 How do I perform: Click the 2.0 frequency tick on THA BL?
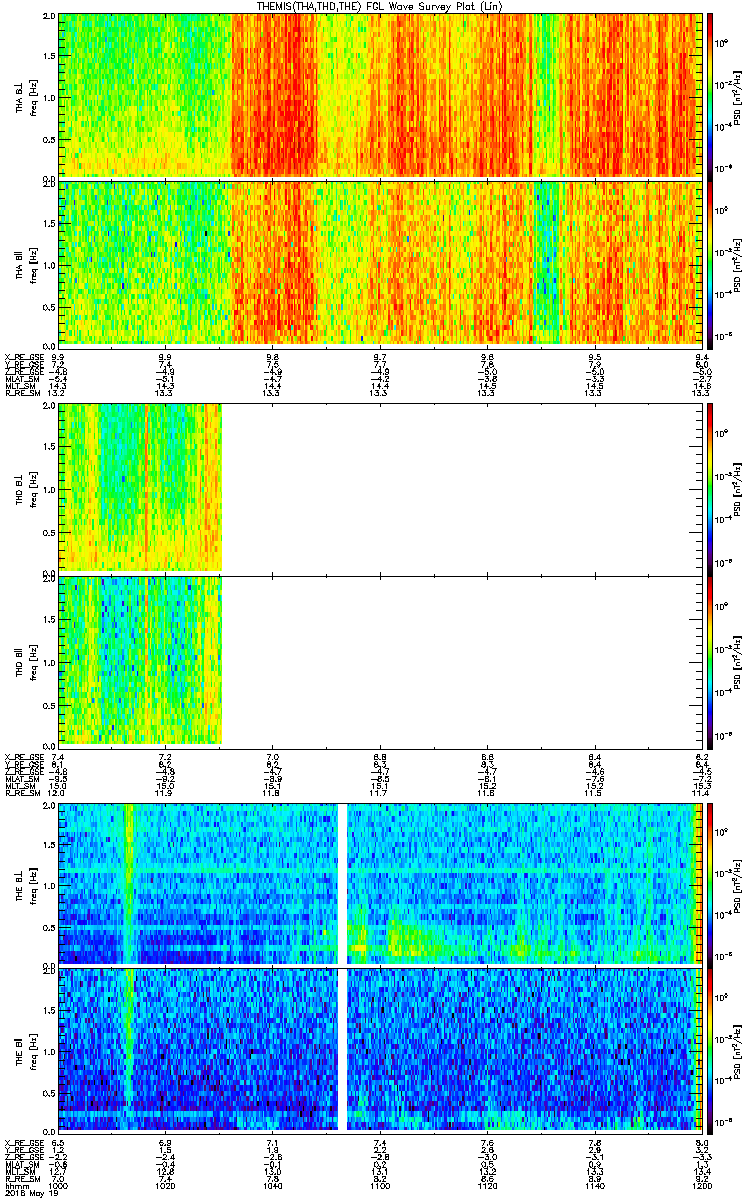coord(50,17)
